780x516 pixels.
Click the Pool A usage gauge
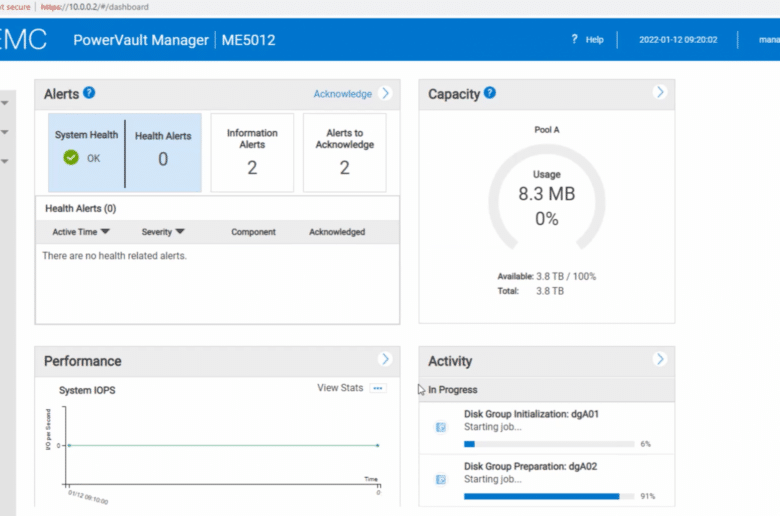coord(547,198)
